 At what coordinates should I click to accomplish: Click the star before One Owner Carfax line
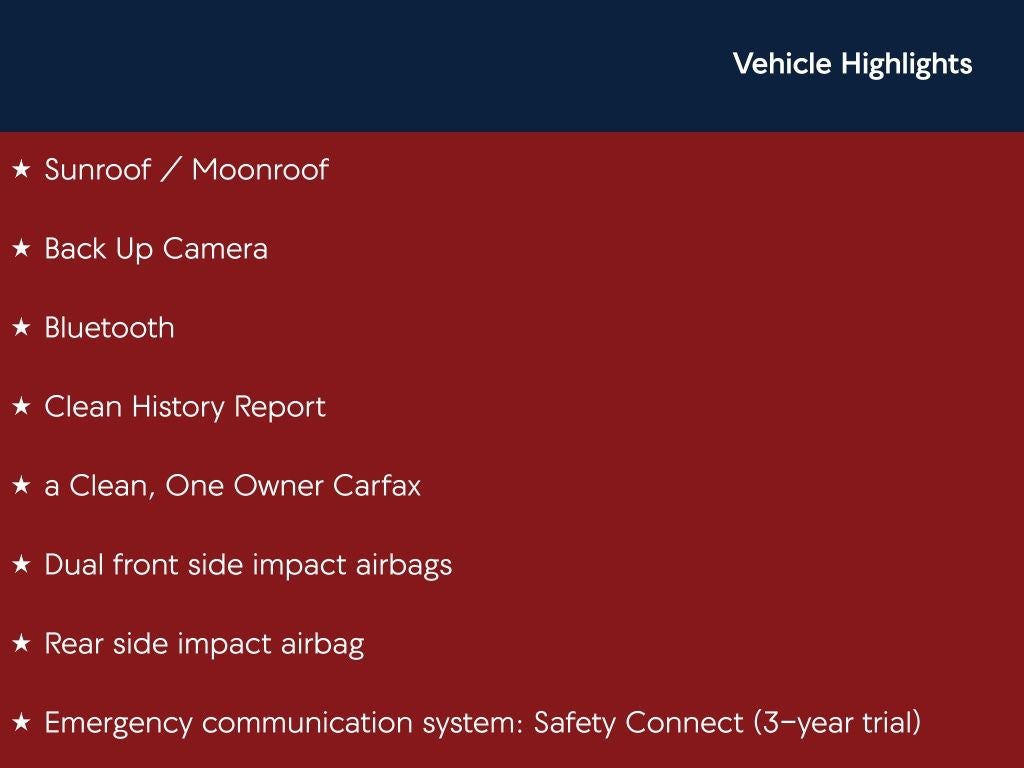click(x=21, y=486)
